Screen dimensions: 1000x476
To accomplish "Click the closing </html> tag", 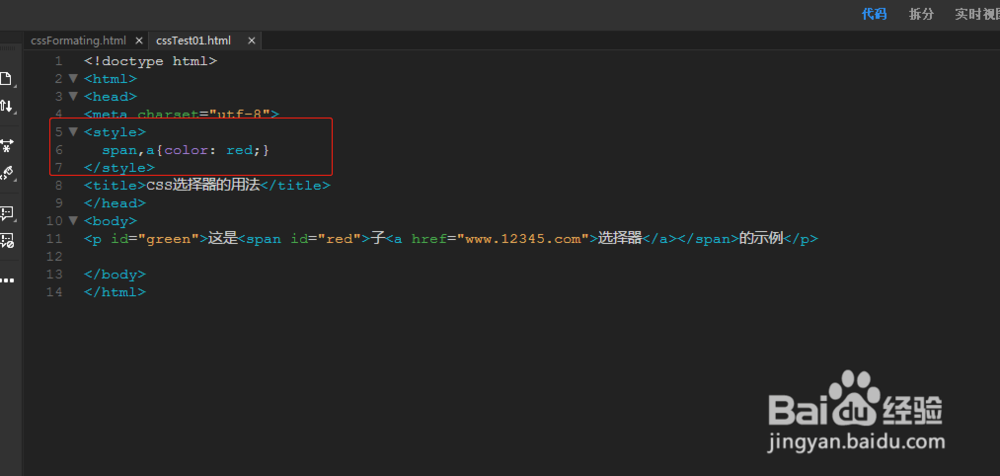I will (x=115, y=292).
